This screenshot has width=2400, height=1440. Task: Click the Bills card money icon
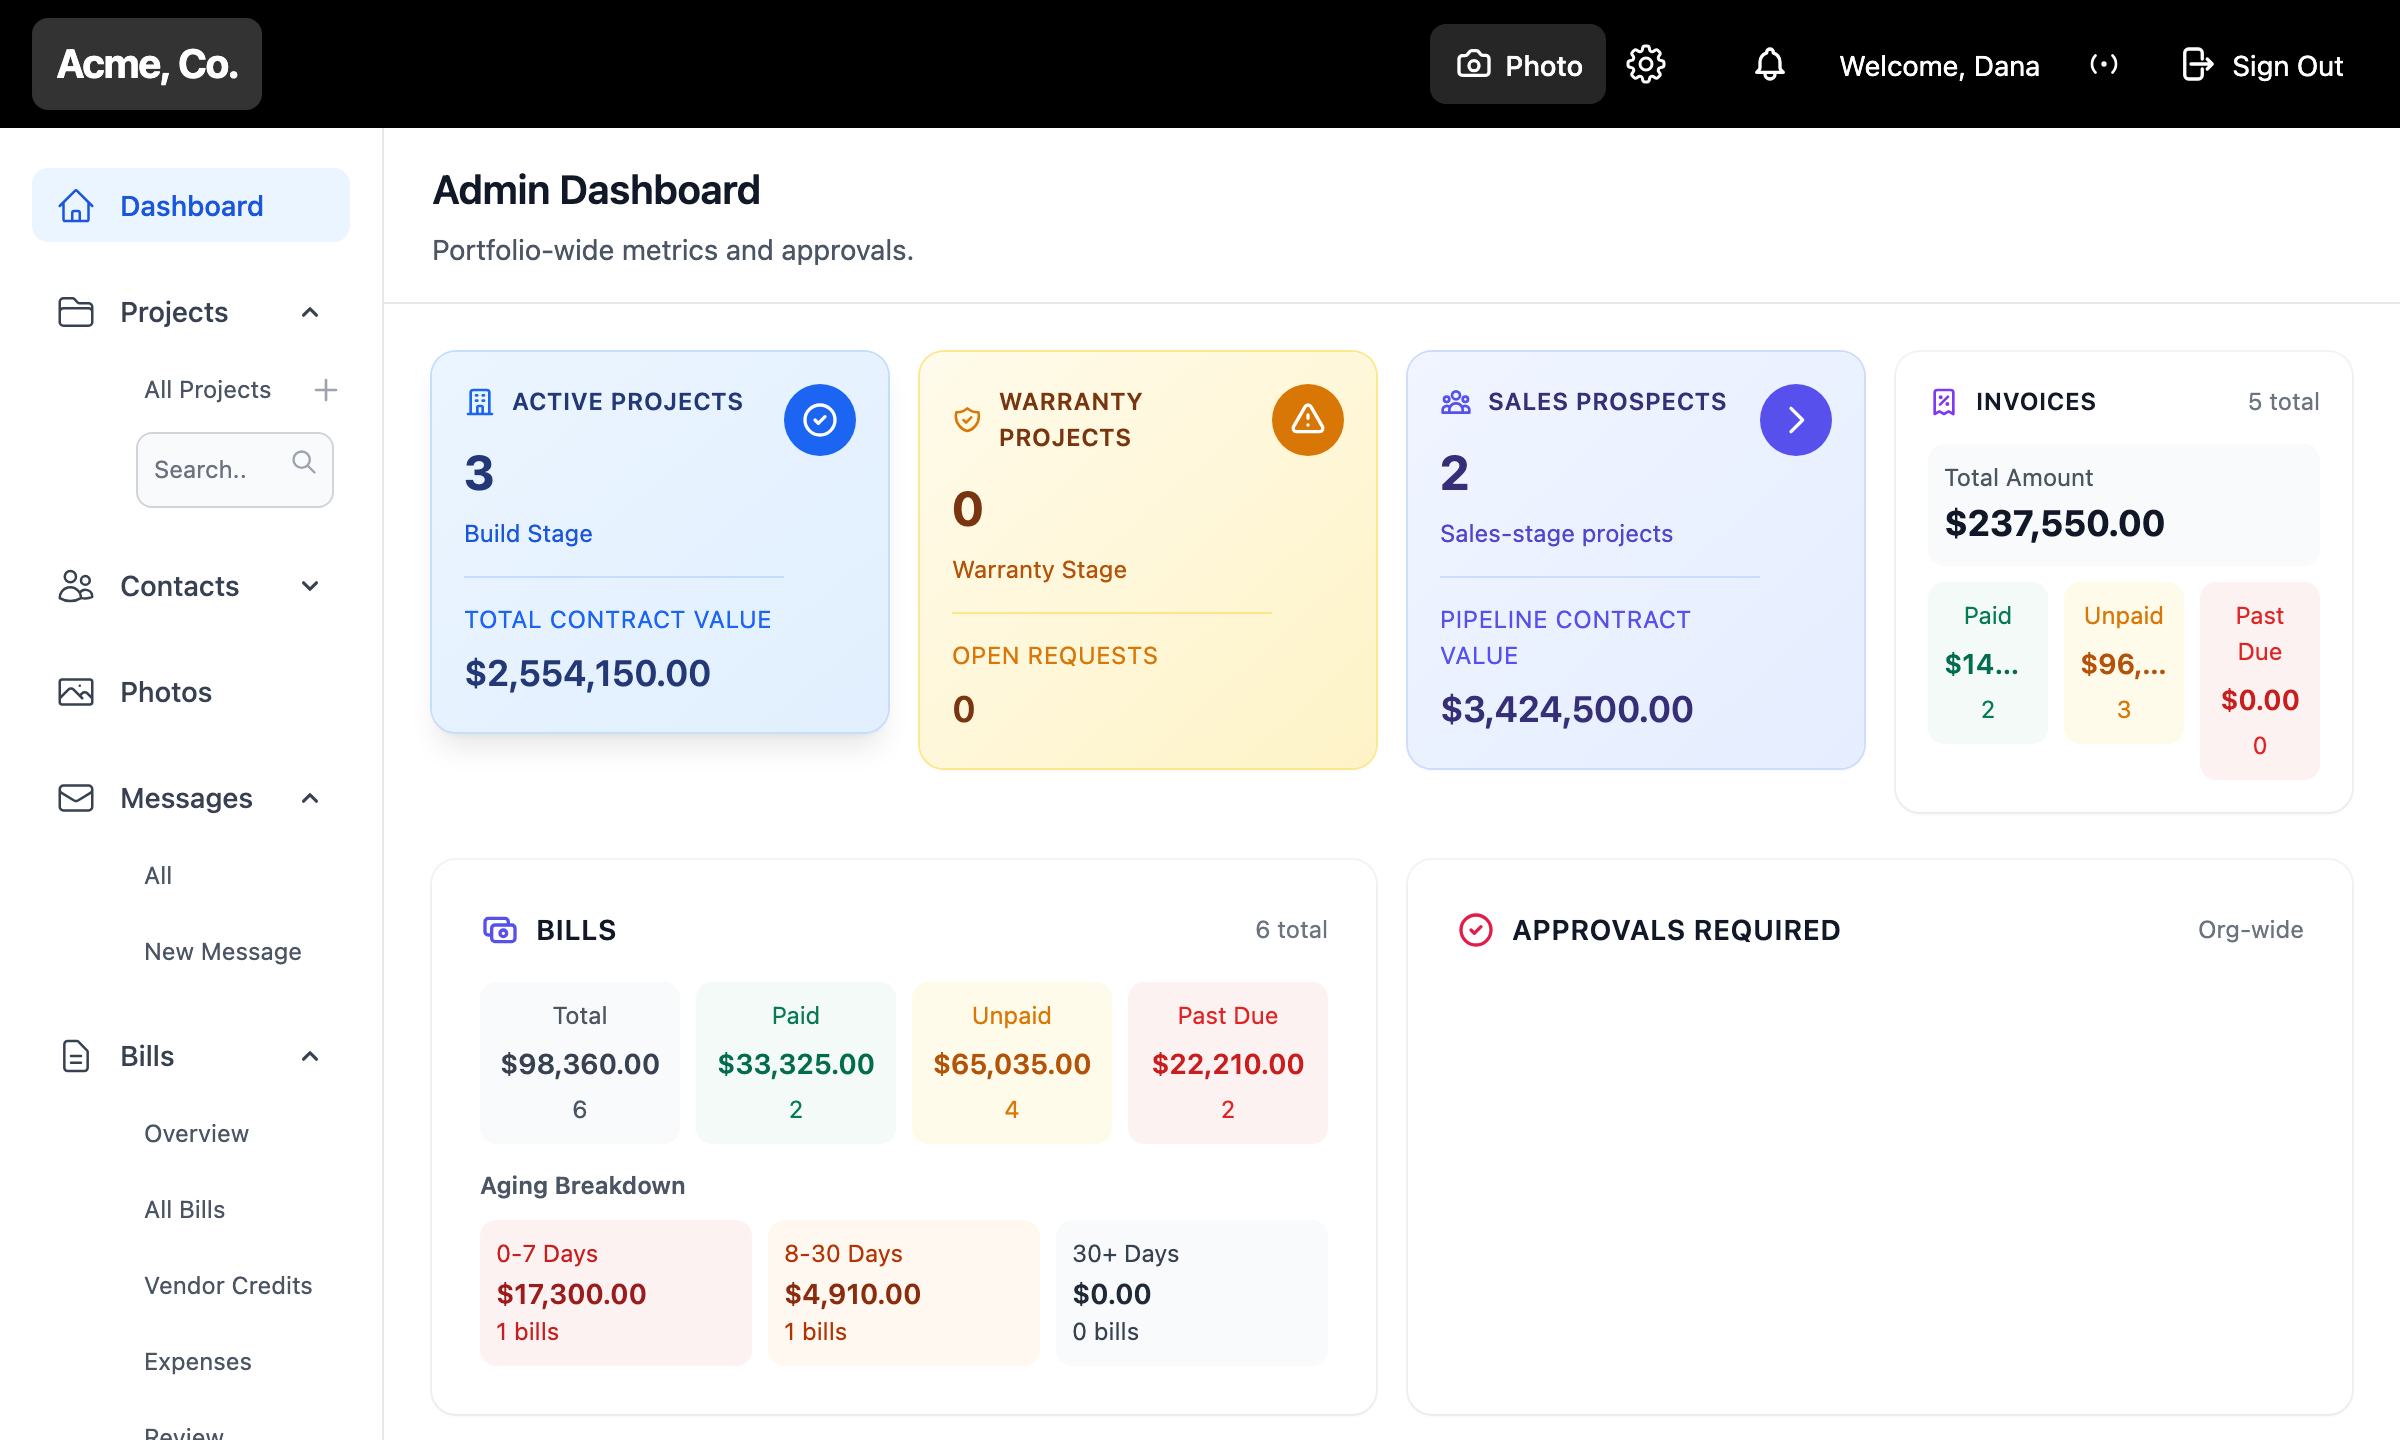tap(500, 930)
